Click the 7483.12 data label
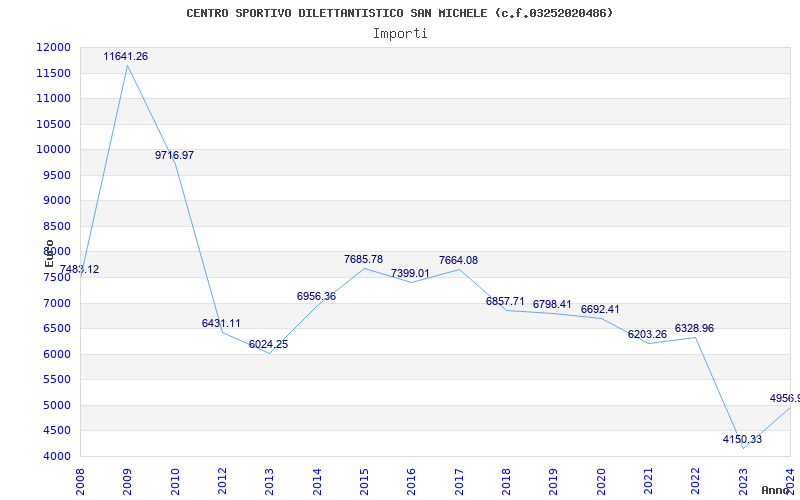 tap(80, 269)
